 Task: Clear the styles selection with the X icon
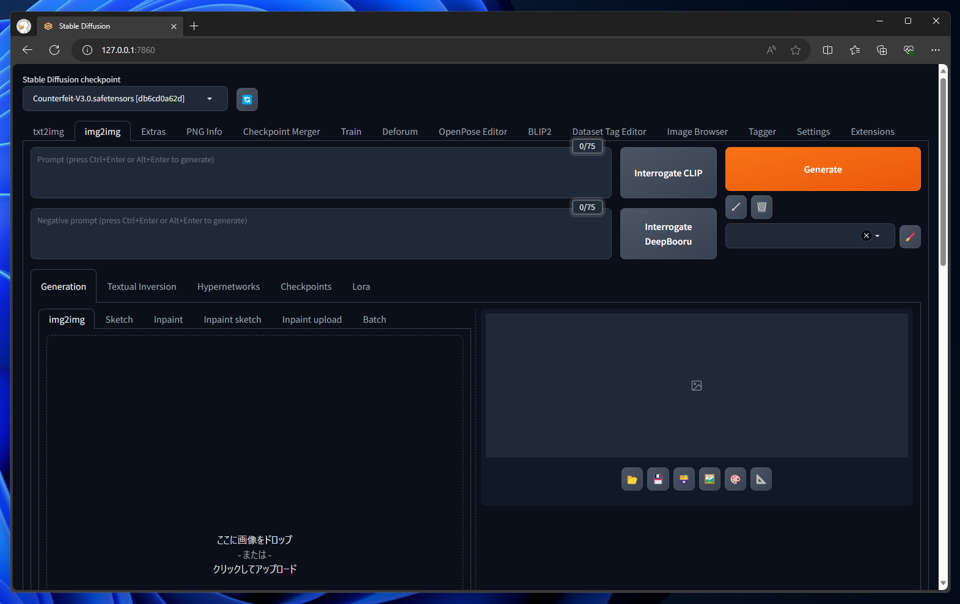(866, 236)
